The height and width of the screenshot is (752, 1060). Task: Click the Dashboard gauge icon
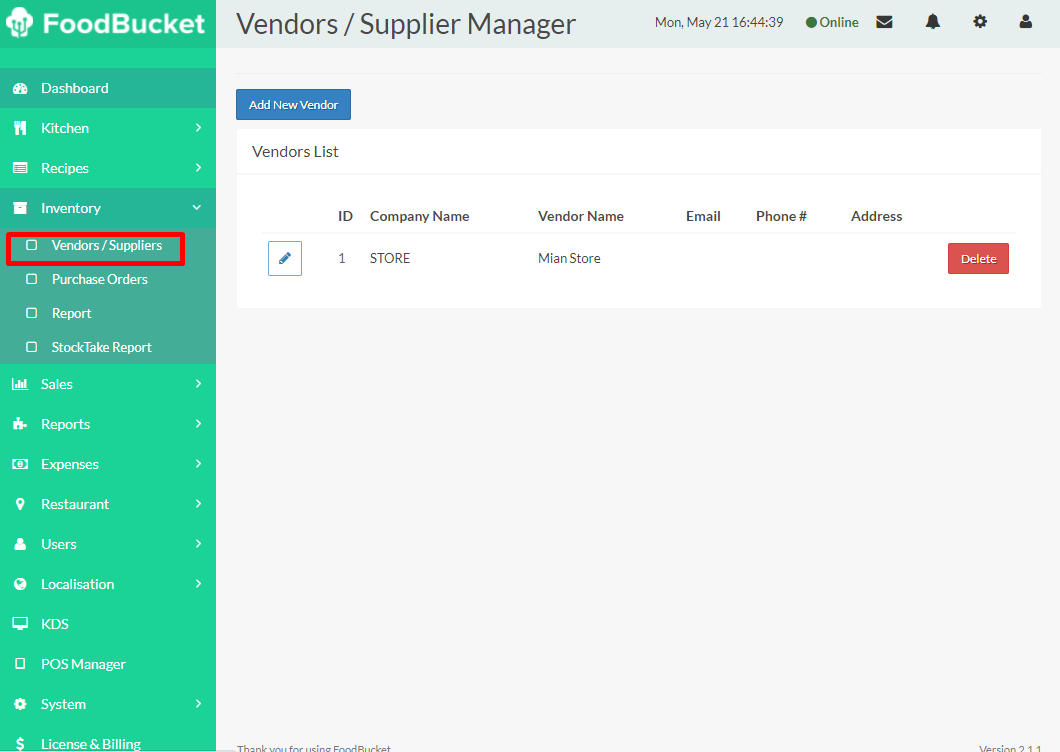tap(20, 88)
